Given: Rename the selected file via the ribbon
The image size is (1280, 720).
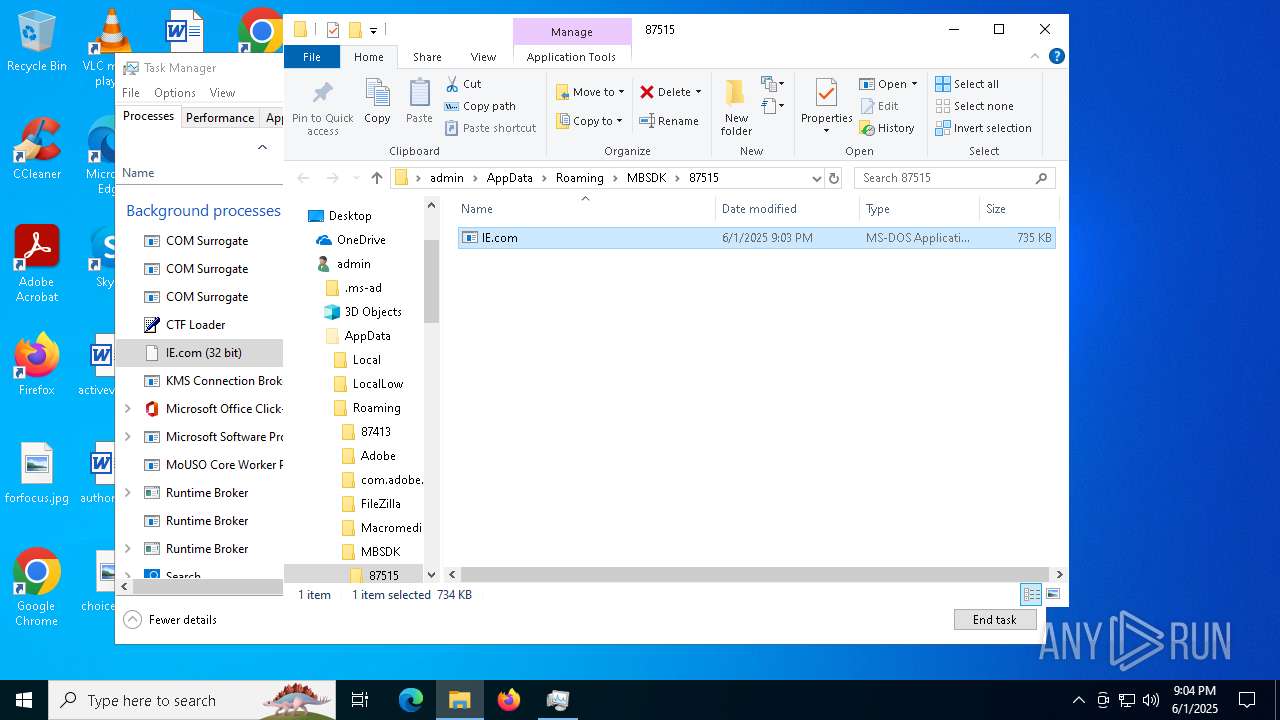Looking at the screenshot, I should [x=669, y=121].
